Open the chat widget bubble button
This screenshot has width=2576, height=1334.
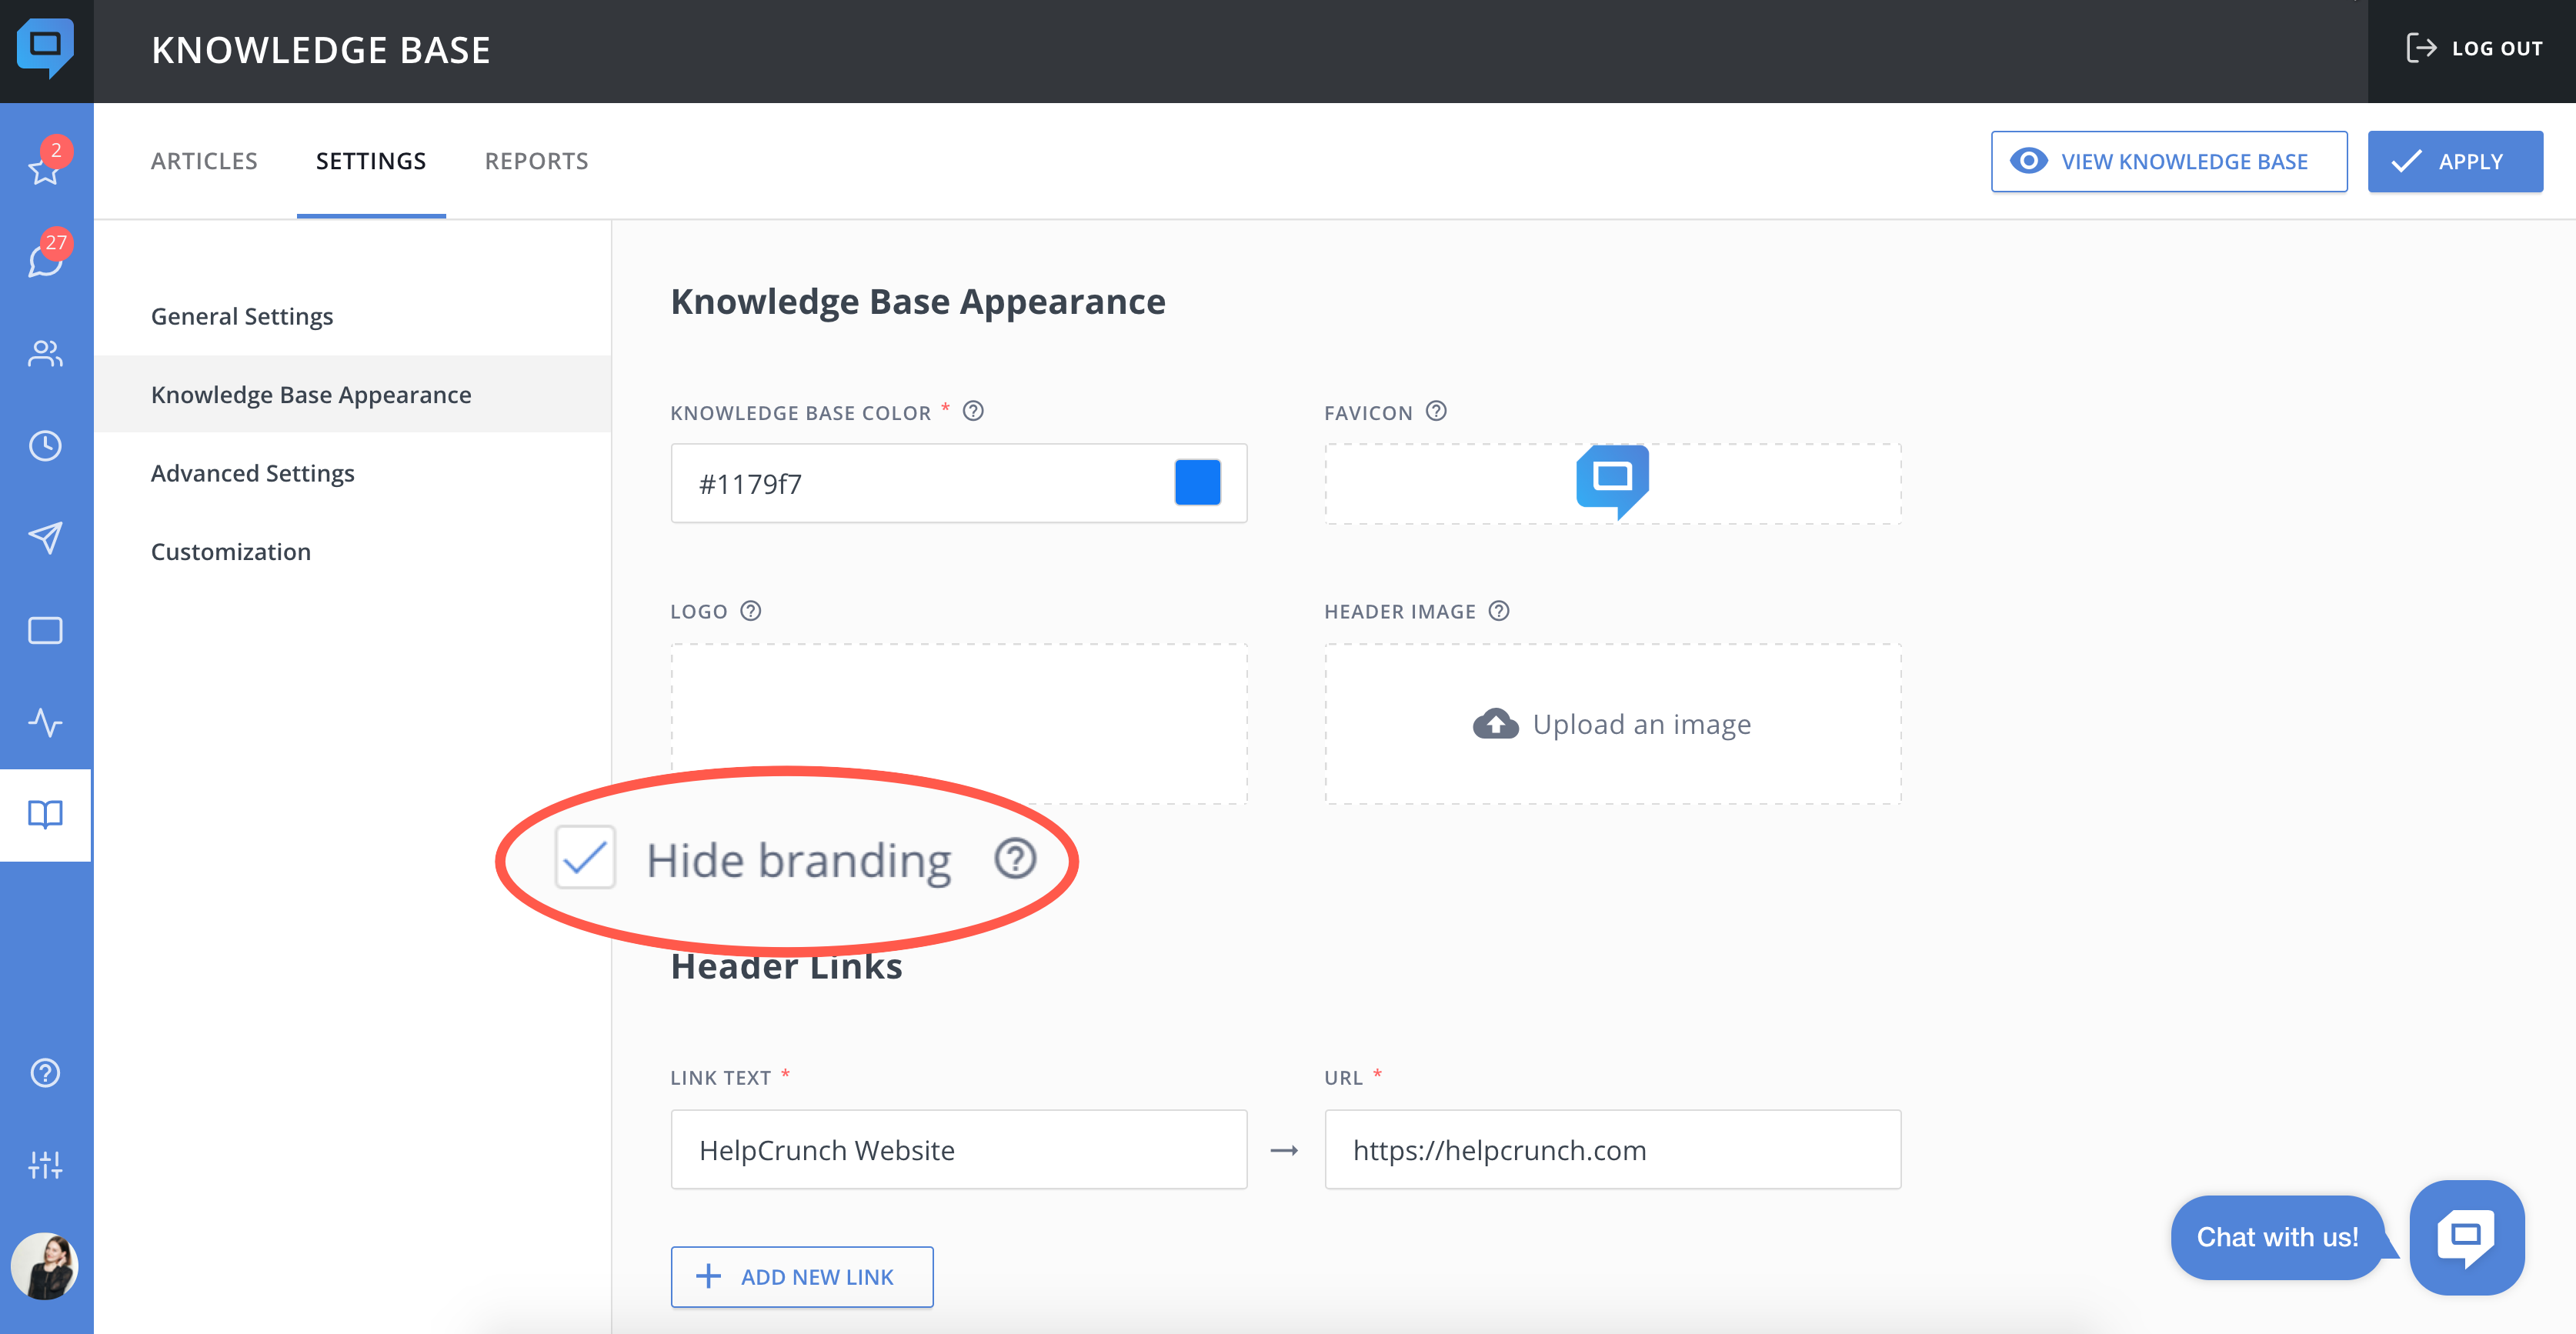pos(2466,1238)
